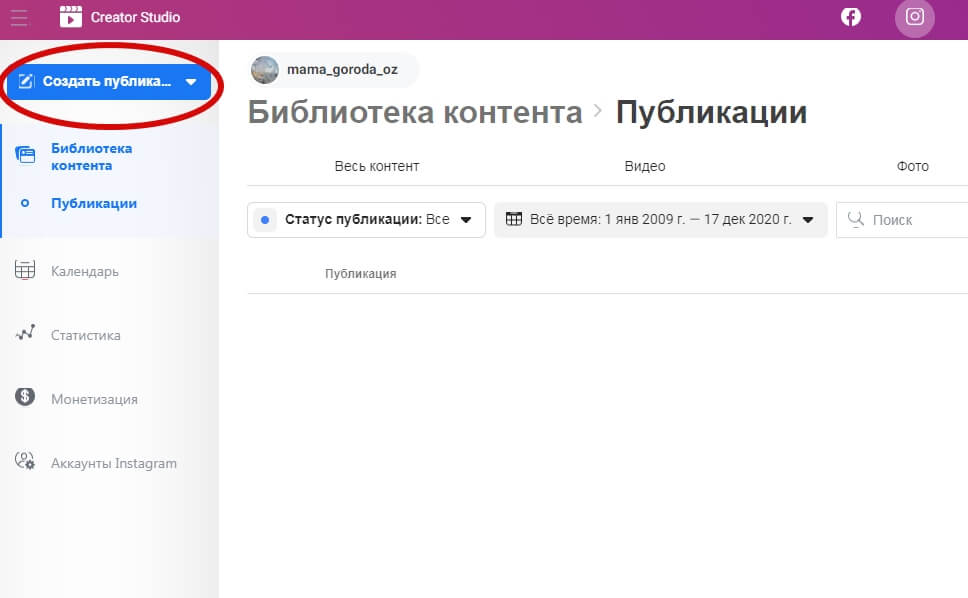Screen dimensions: 968x598
Task: Open the Монетизация section
Action: [x=94, y=399]
